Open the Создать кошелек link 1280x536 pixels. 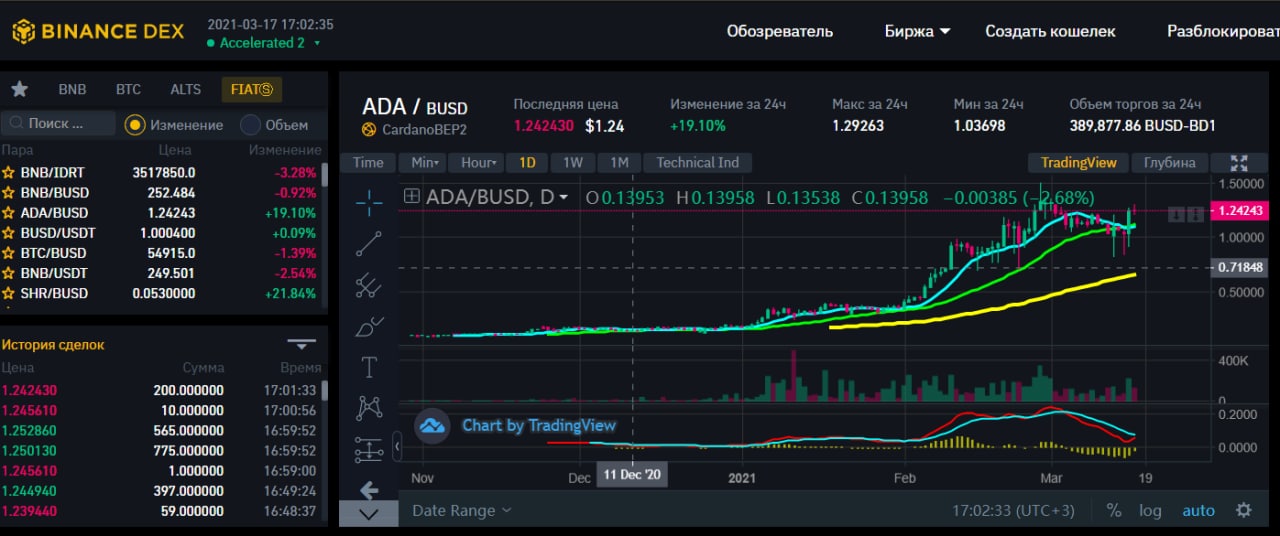click(x=1050, y=31)
